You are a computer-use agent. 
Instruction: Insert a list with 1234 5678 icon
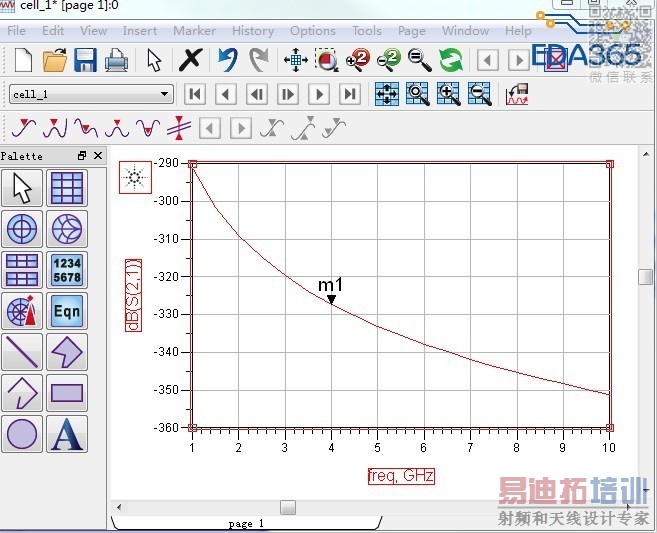(67, 270)
